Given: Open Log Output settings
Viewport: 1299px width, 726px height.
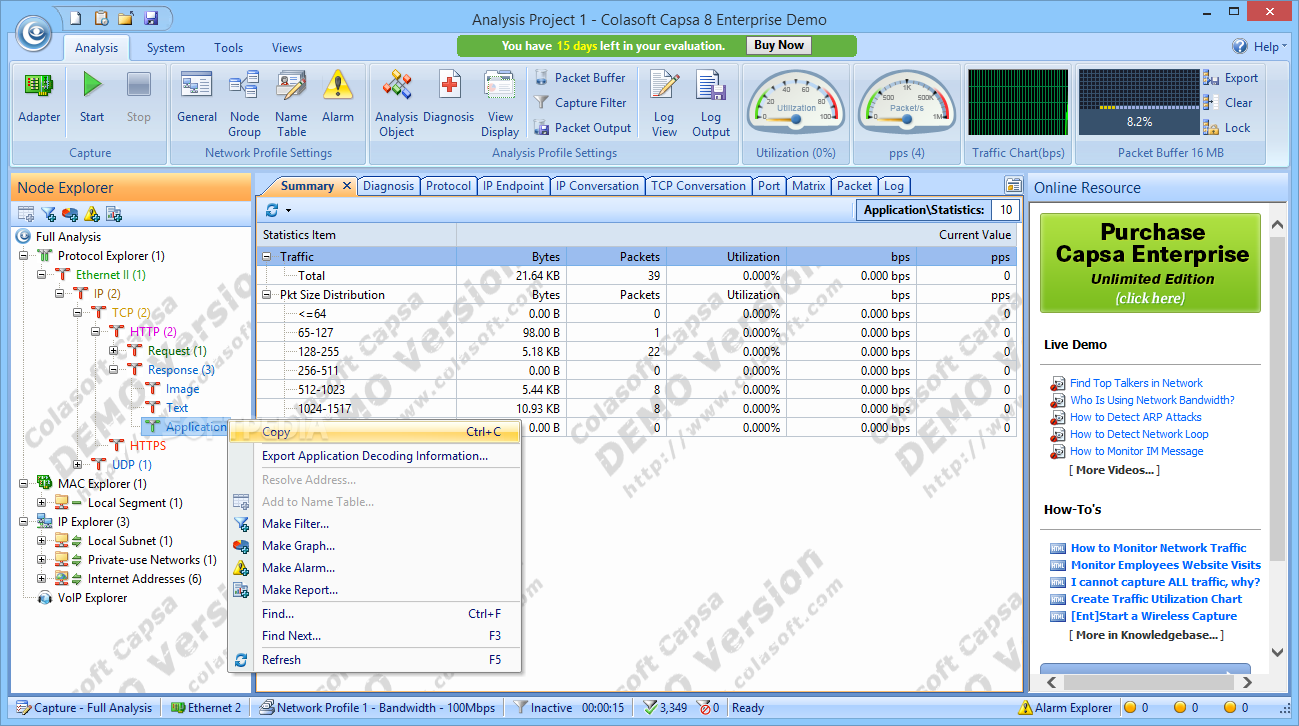Looking at the screenshot, I should pyautogui.click(x=711, y=104).
